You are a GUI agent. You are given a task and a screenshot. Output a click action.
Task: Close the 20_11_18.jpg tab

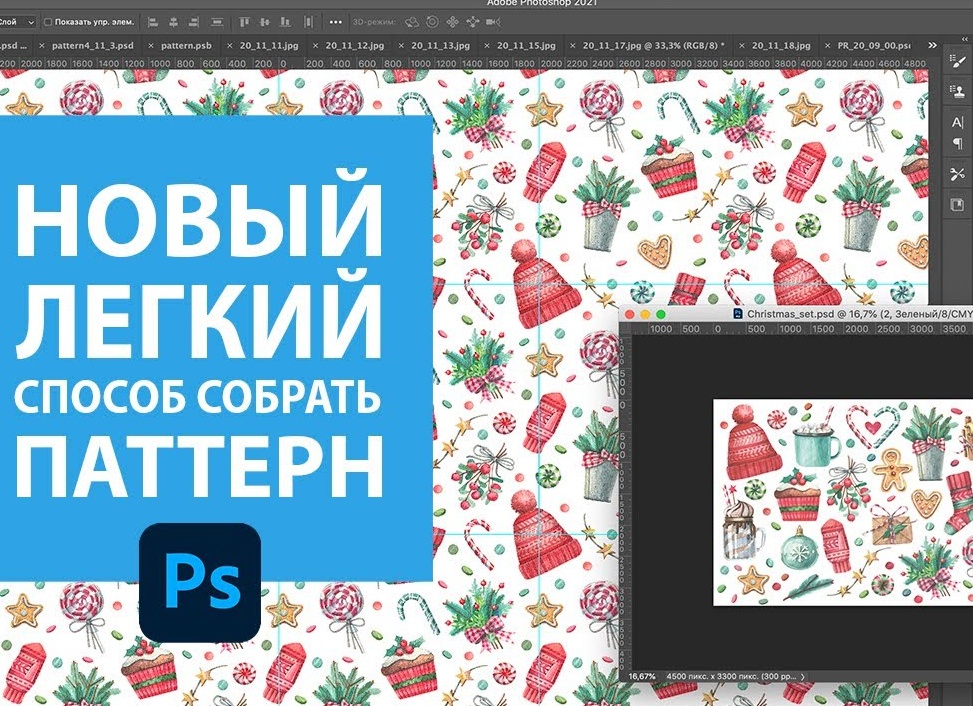[x=742, y=46]
